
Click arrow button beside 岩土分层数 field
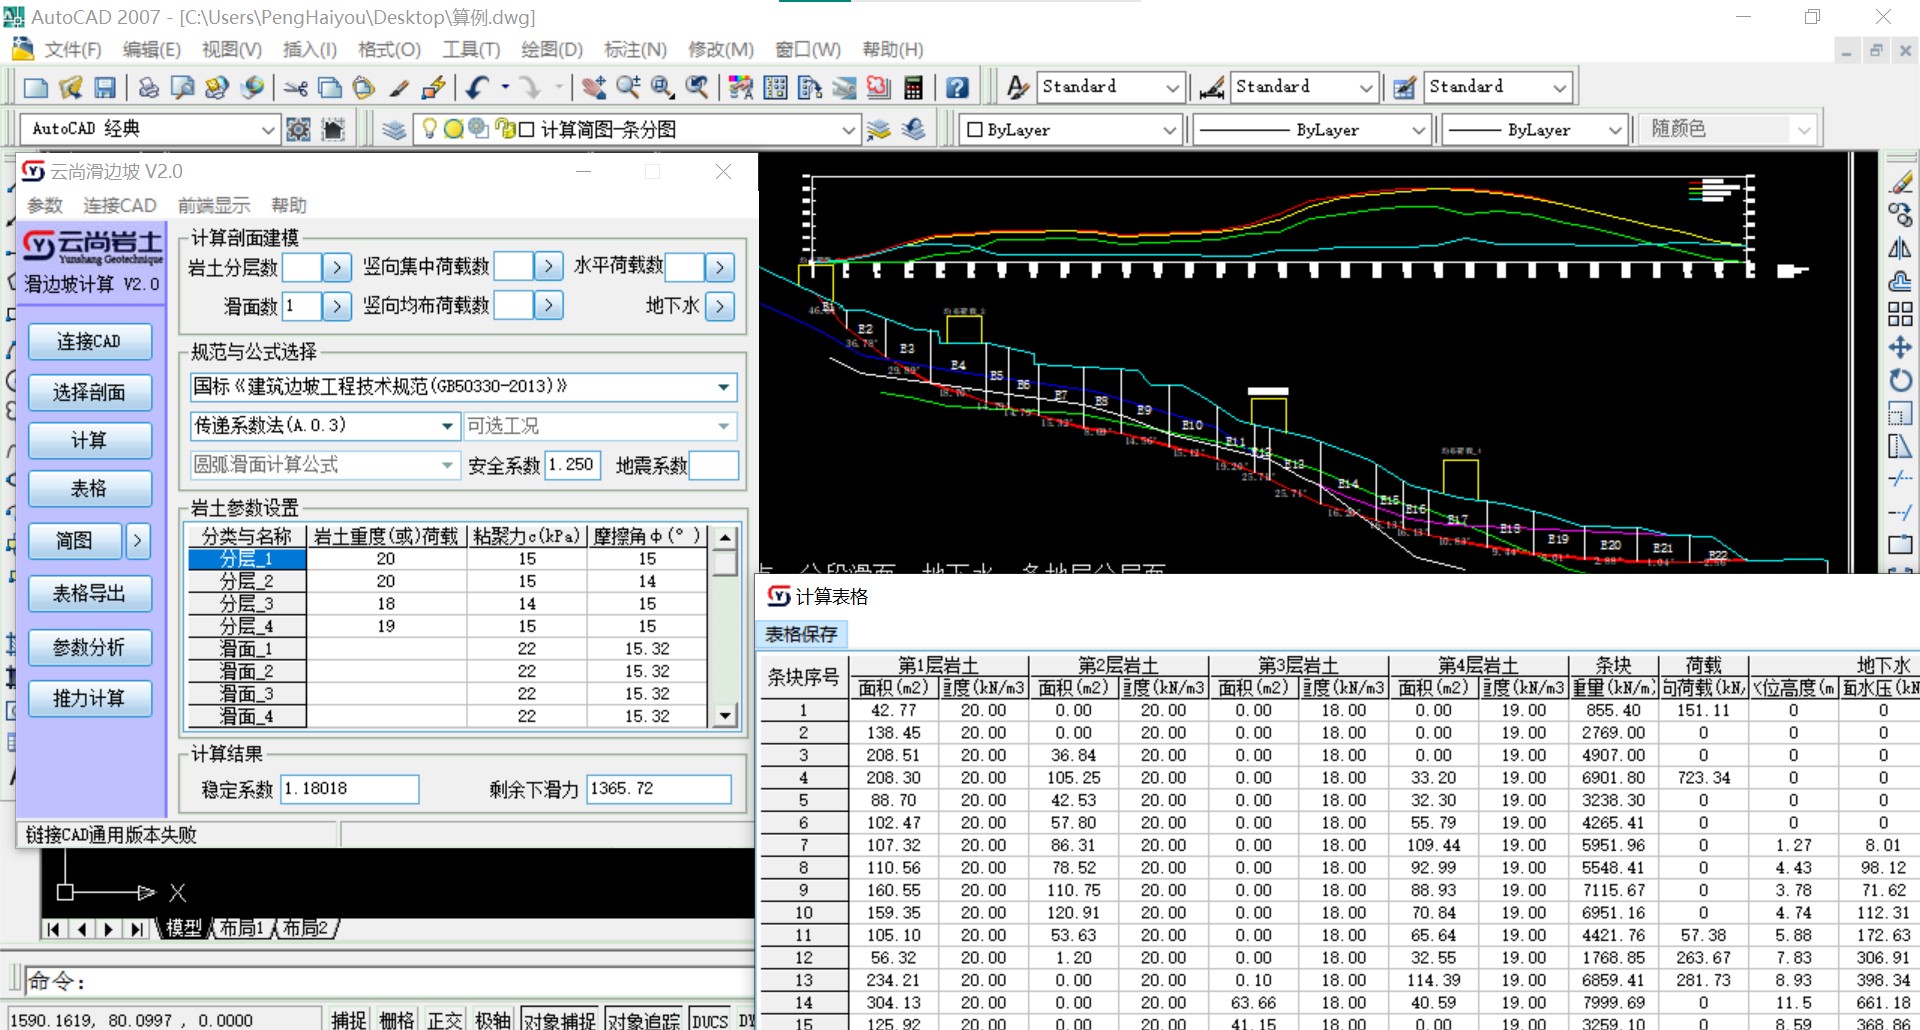tap(337, 267)
